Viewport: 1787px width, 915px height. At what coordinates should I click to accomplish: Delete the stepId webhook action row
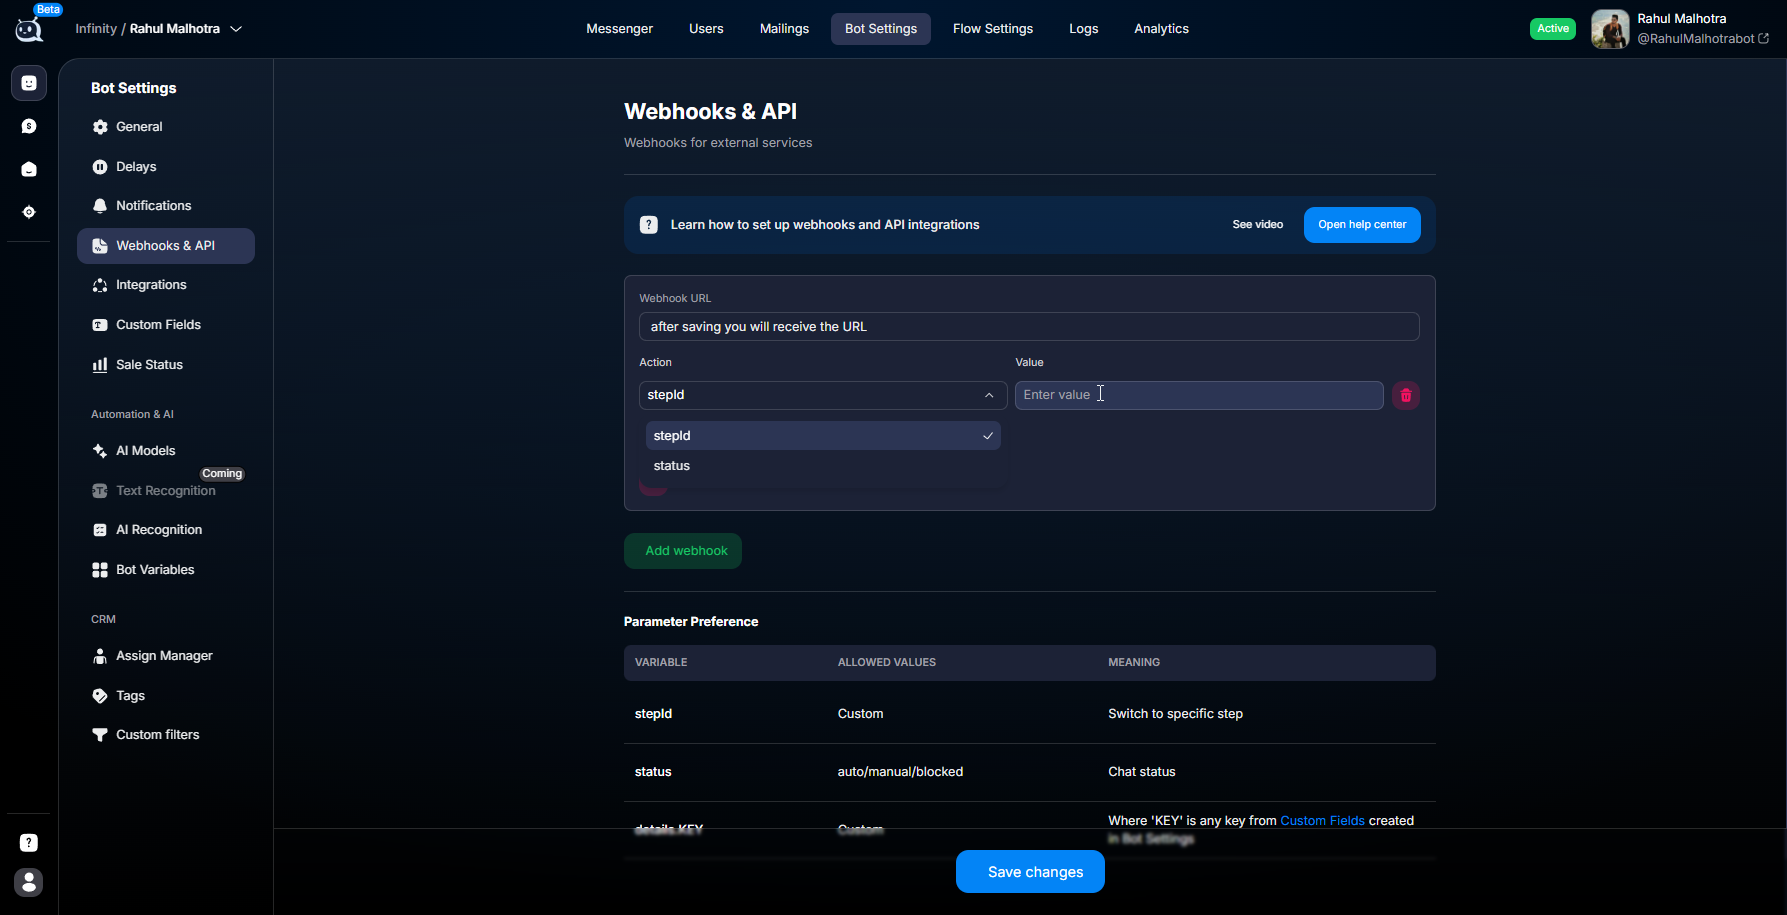click(1405, 395)
